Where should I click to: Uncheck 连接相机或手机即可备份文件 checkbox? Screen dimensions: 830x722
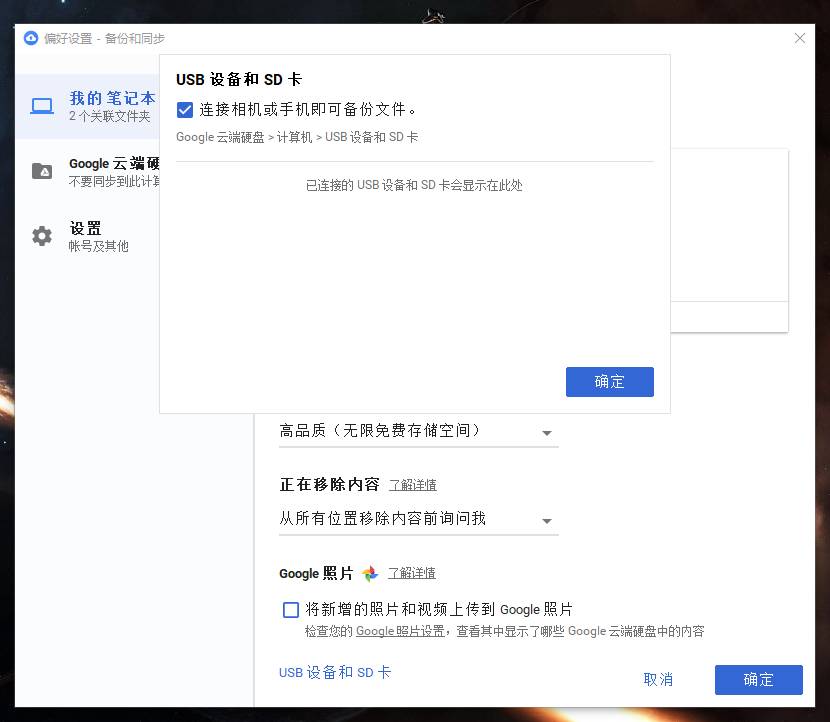185,110
